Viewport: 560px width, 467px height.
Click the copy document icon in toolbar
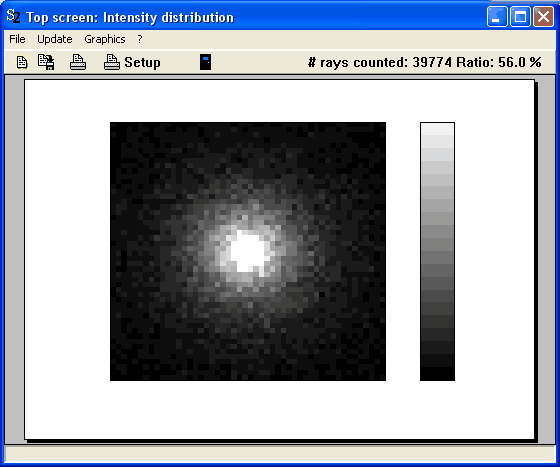click(x=22, y=62)
